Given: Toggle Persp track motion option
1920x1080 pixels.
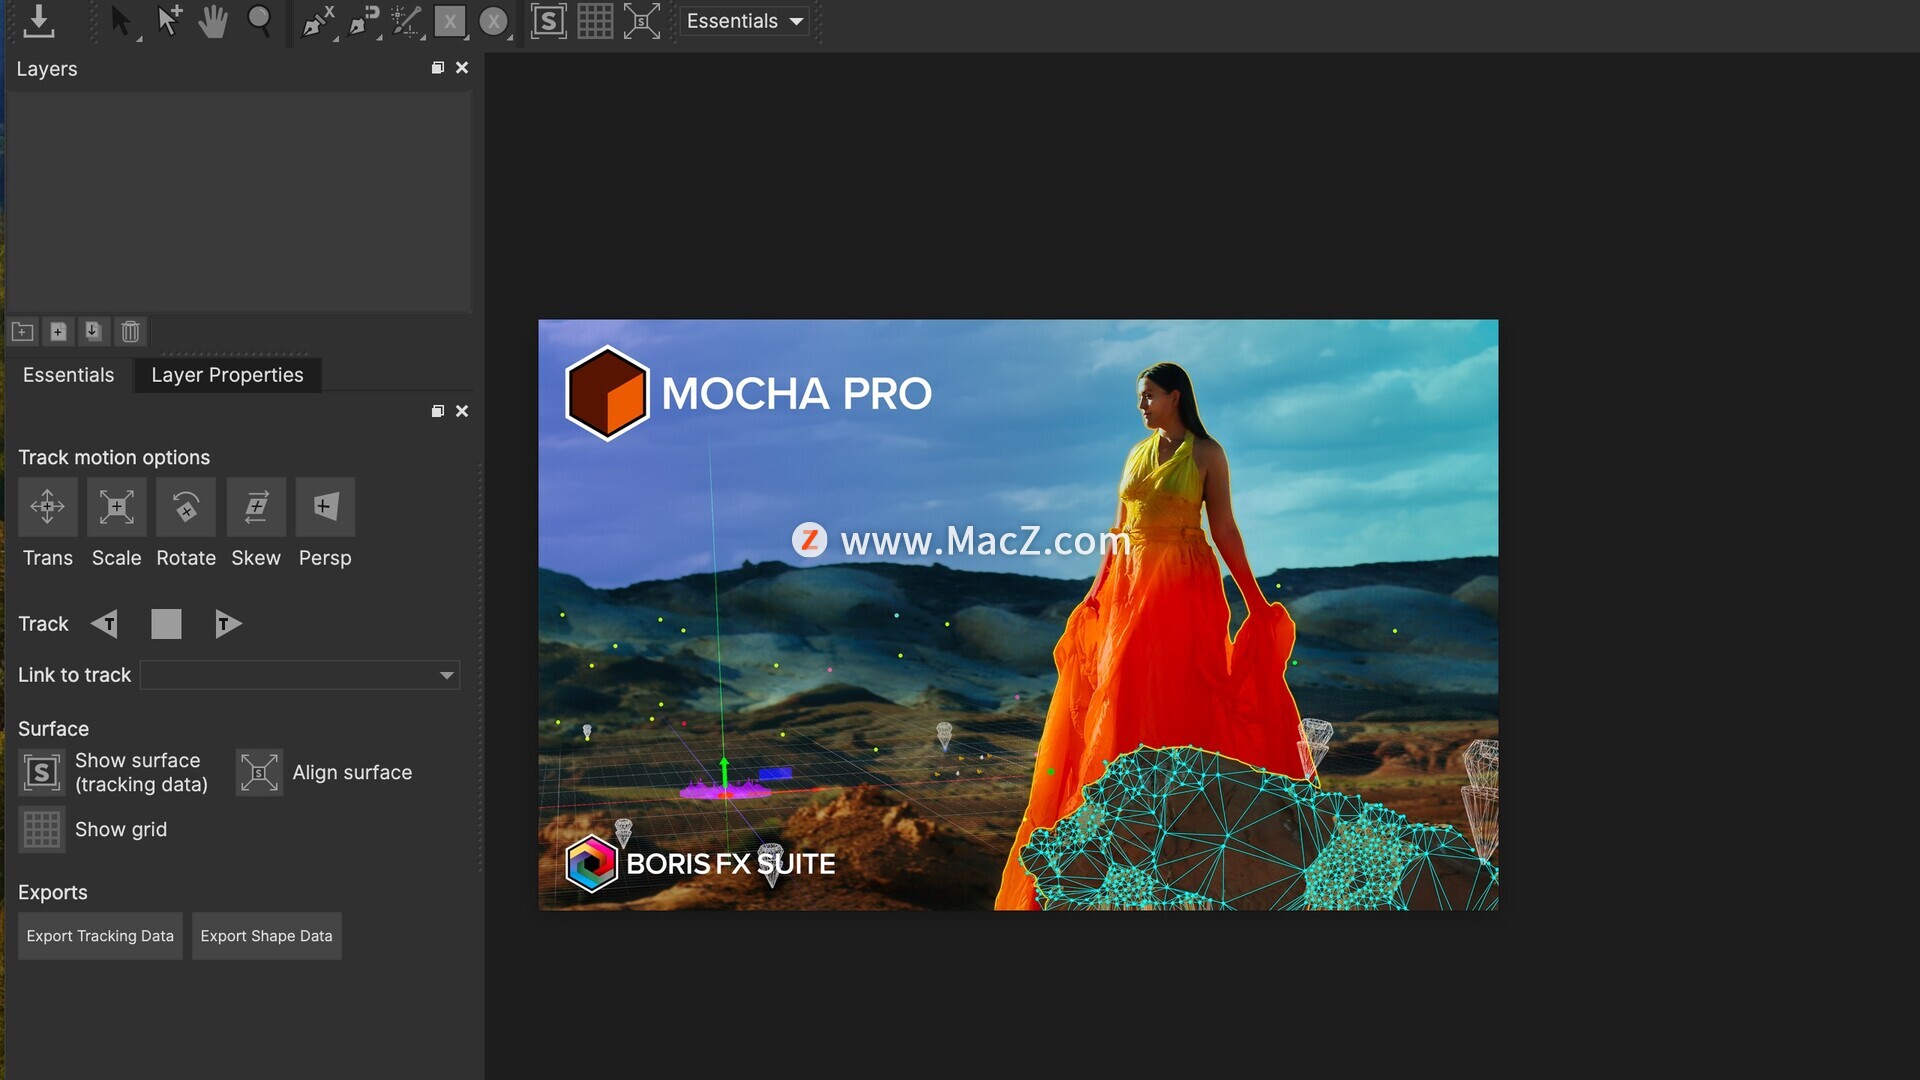Looking at the screenshot, I should [x=325, y=507].
